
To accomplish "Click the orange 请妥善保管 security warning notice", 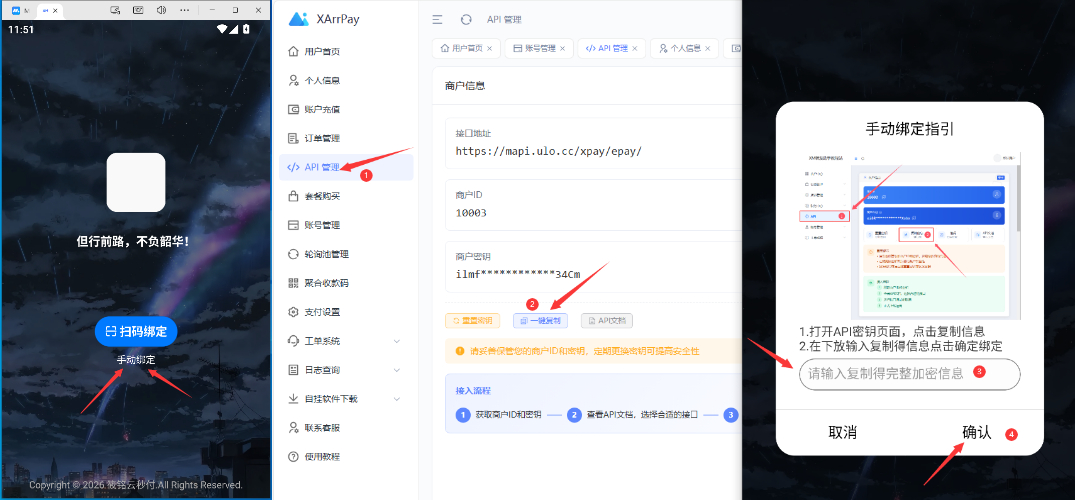I will (593, 351).
